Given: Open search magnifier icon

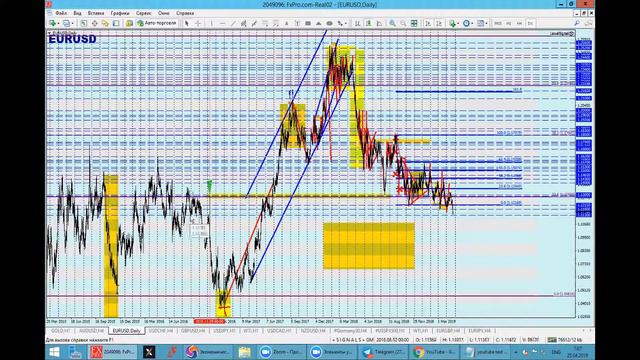Looking at the screenshot, I should [x=577, y=23].
